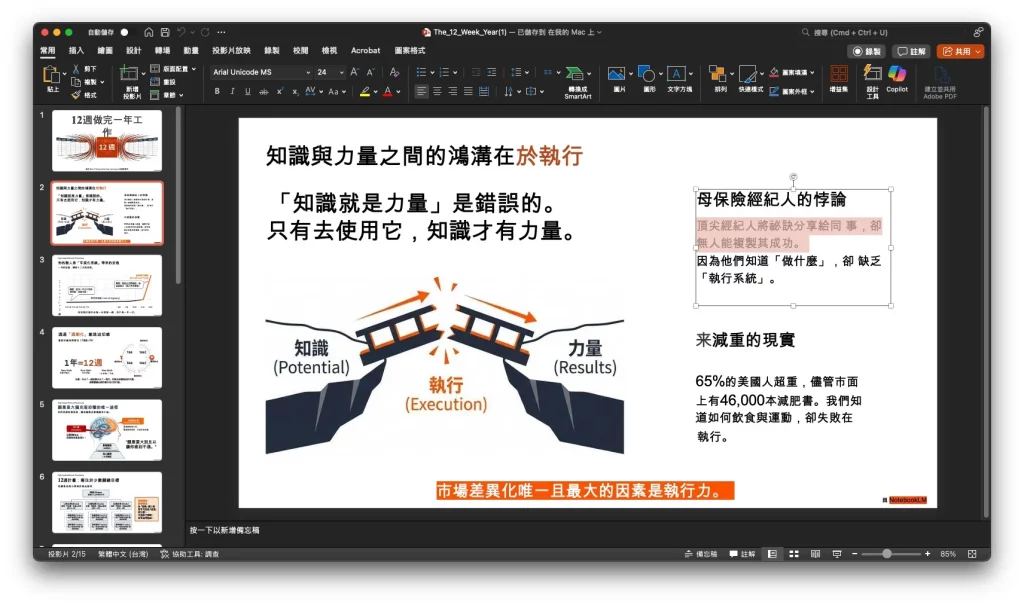Open the Arial Unicode MS font dropdown
The height and width of the screenshot is (605, 1024).
[262, 72]
